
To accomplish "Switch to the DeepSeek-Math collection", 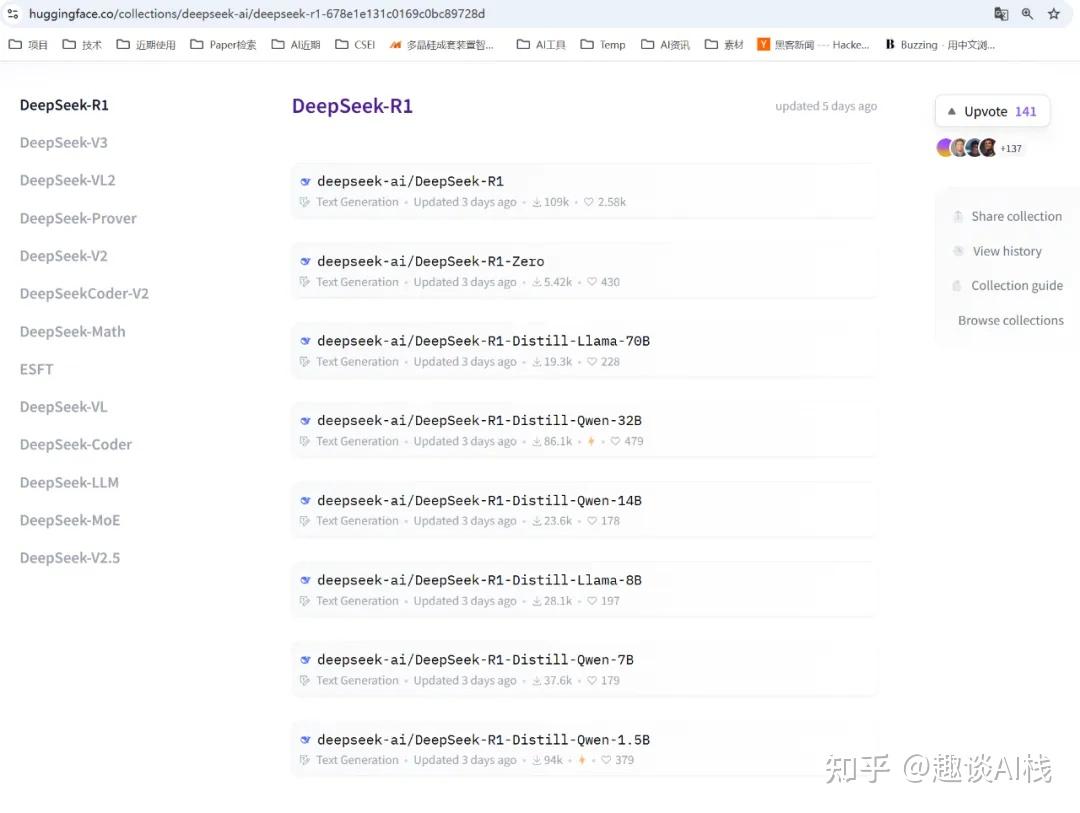I will click(72, 331).
